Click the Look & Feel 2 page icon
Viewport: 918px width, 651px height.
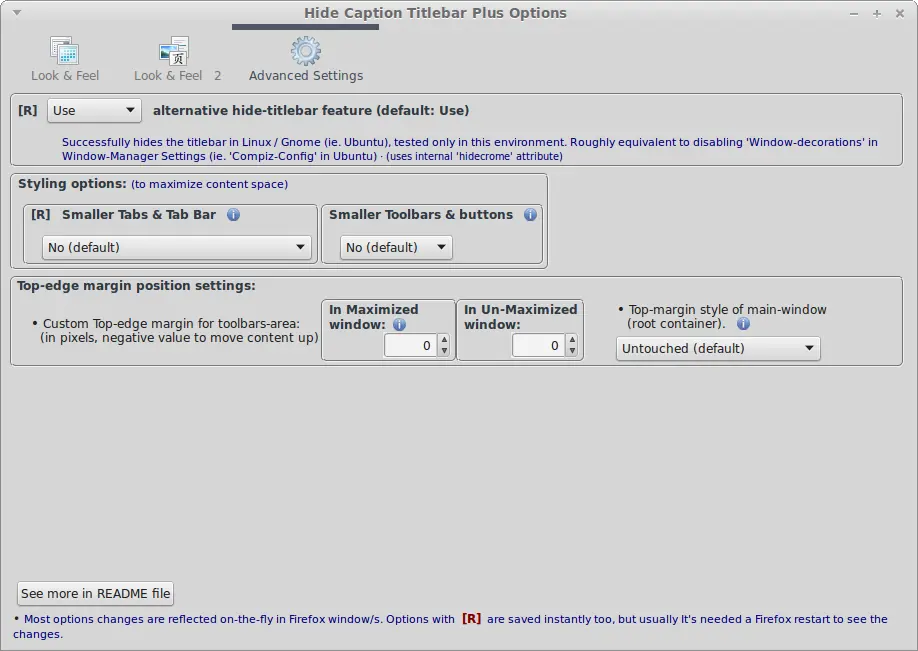pyautogui.click(x=174, y=51)
